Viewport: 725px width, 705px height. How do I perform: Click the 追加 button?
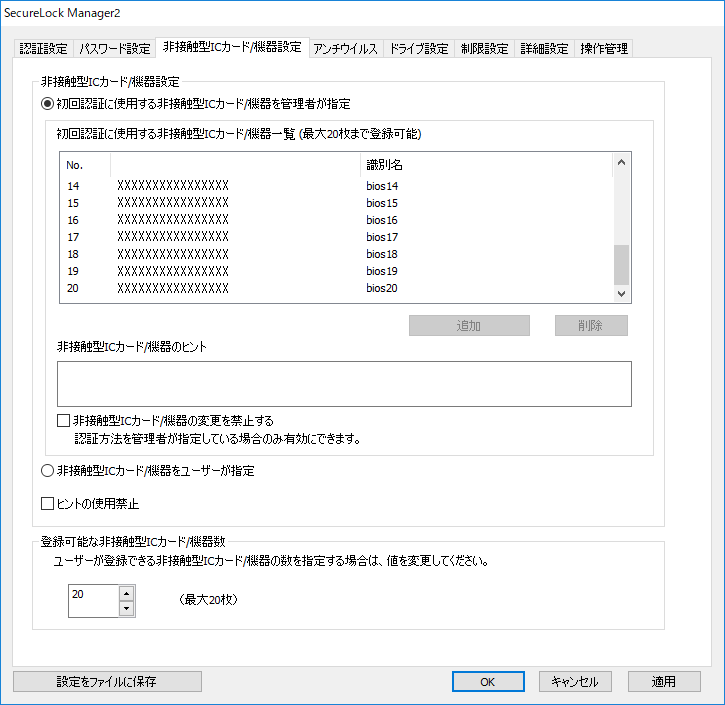(469, 325)
